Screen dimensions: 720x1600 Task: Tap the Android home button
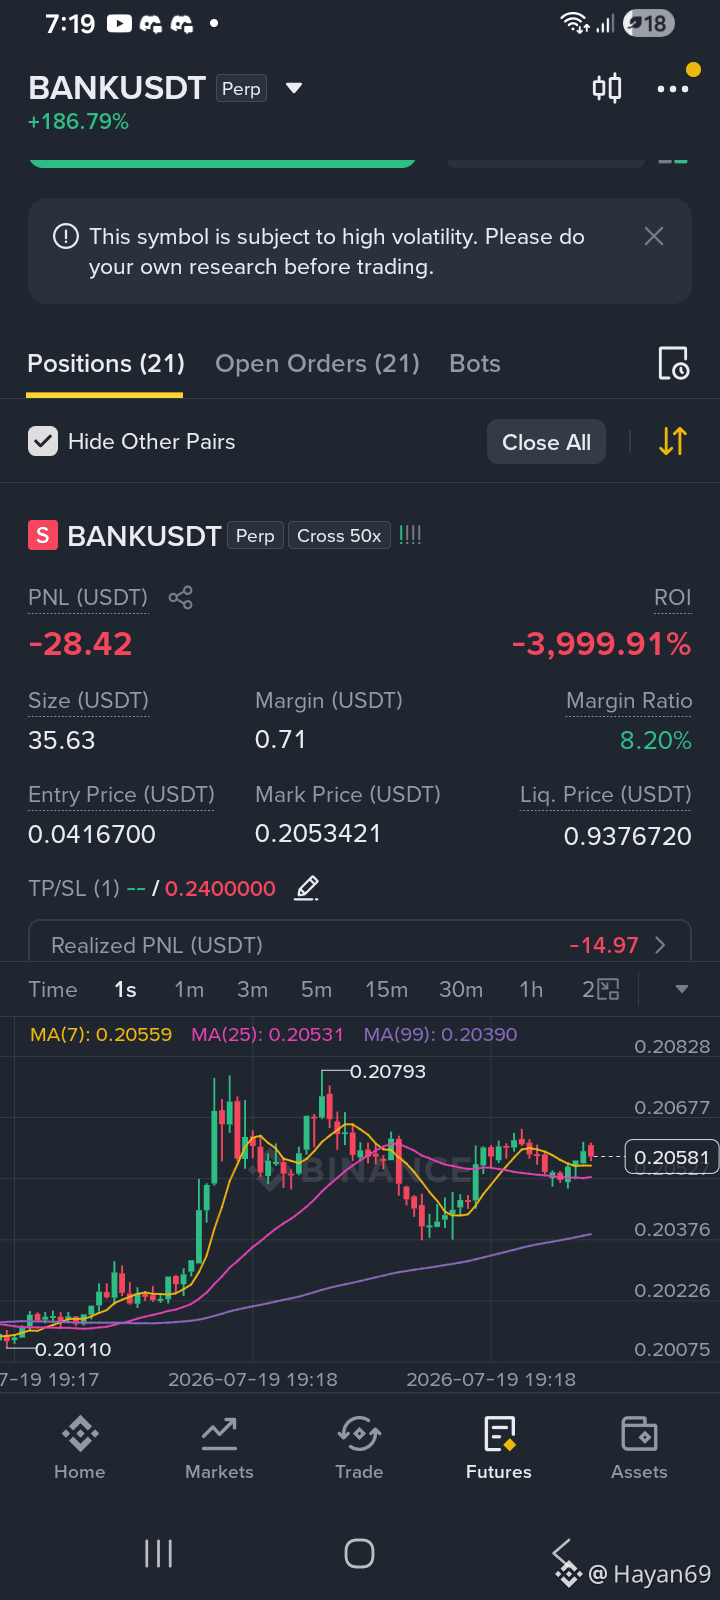tap(359, 1553)
